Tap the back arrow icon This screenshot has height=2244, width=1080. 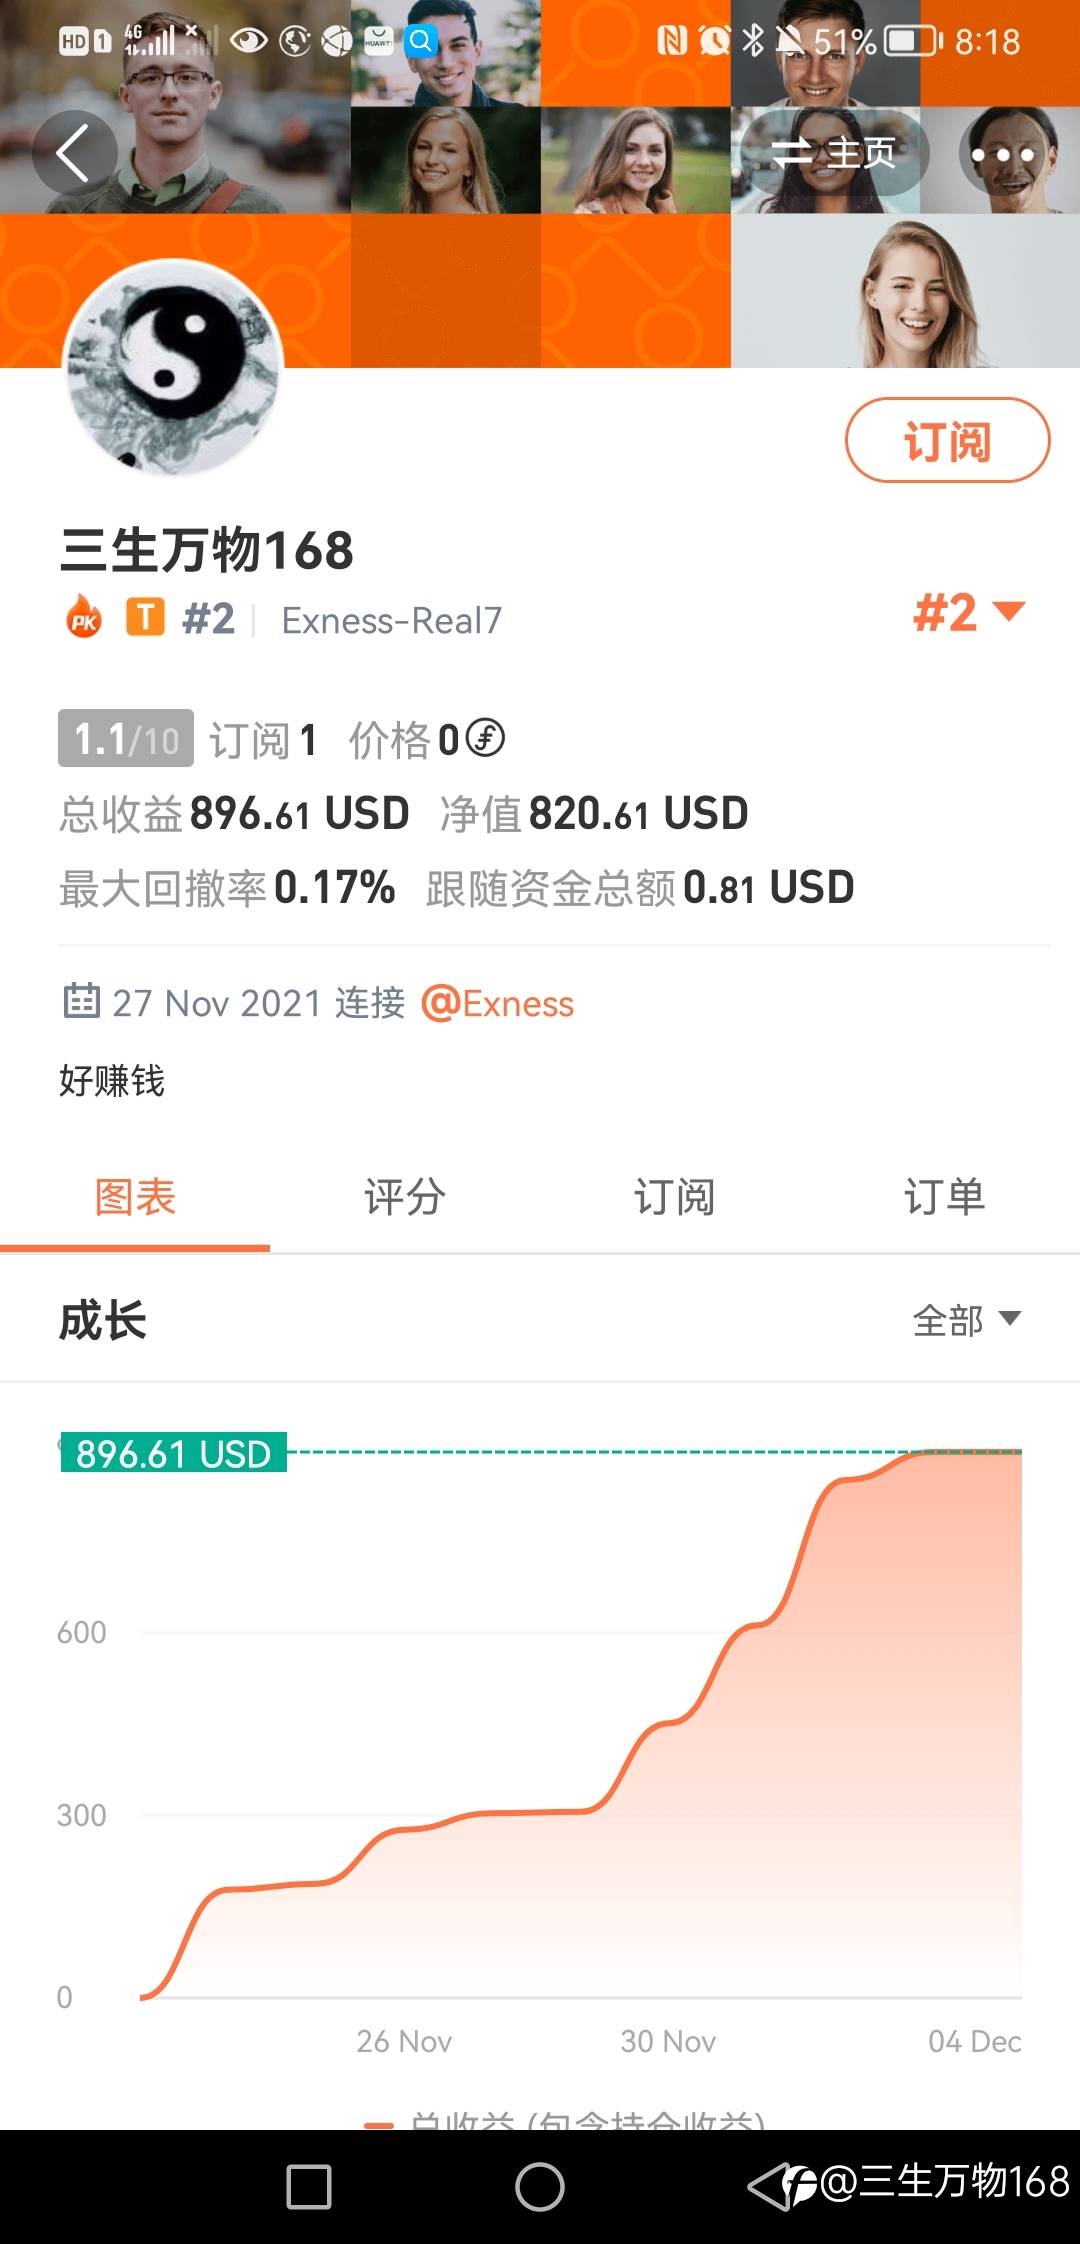[x=74, y=153]
